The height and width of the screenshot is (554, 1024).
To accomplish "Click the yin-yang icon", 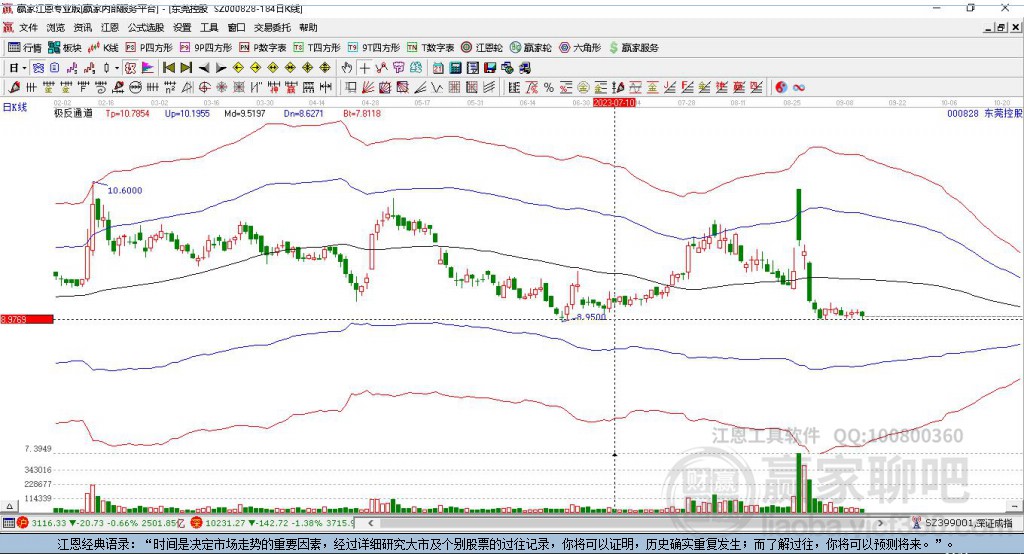I will pyautogui.click(x=781, y=87).
